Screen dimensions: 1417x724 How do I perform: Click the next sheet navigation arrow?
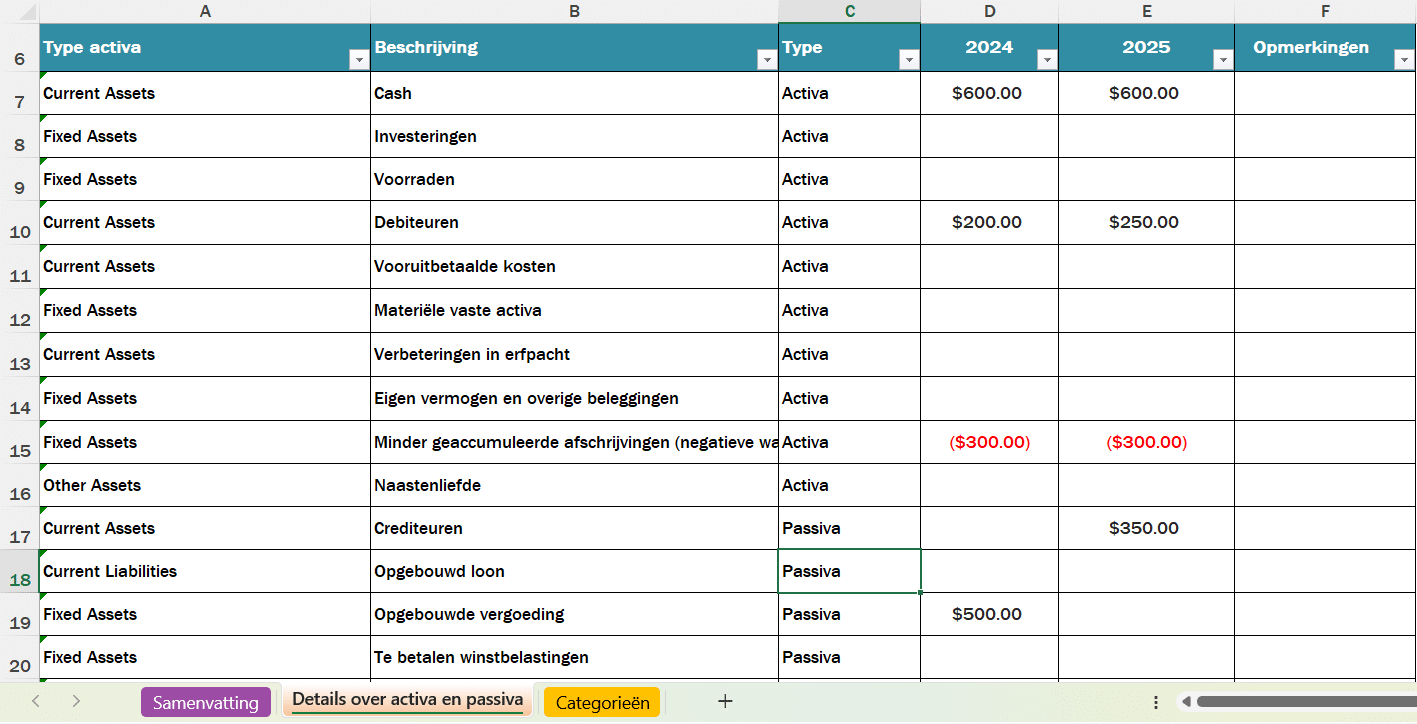tap(76, 702)
